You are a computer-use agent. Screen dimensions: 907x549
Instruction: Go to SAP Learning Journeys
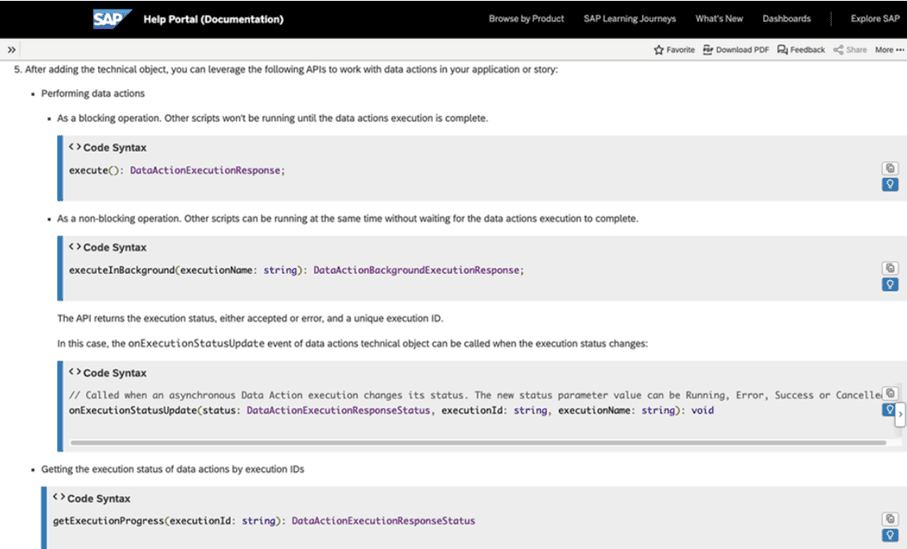click(x=629, y=19)
